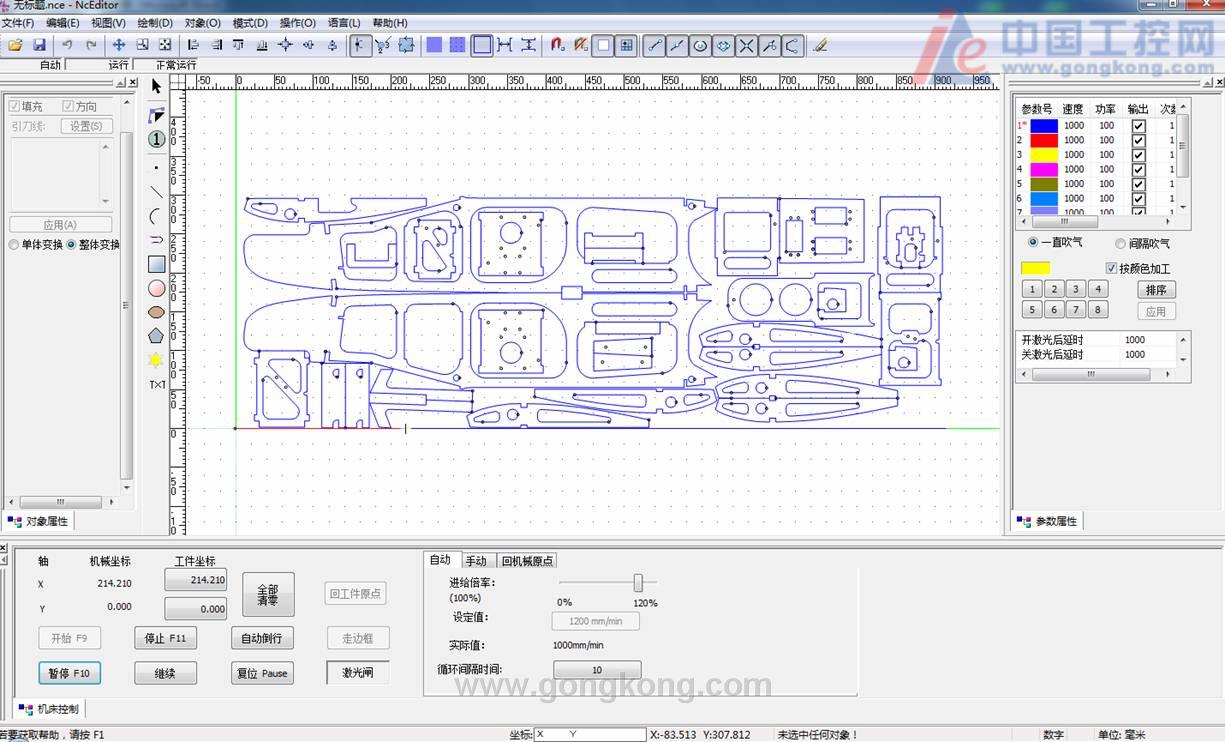Select the pentagon polygon tool
Viewport: 1225px width, 742px height.
click(x=156, y=336)
